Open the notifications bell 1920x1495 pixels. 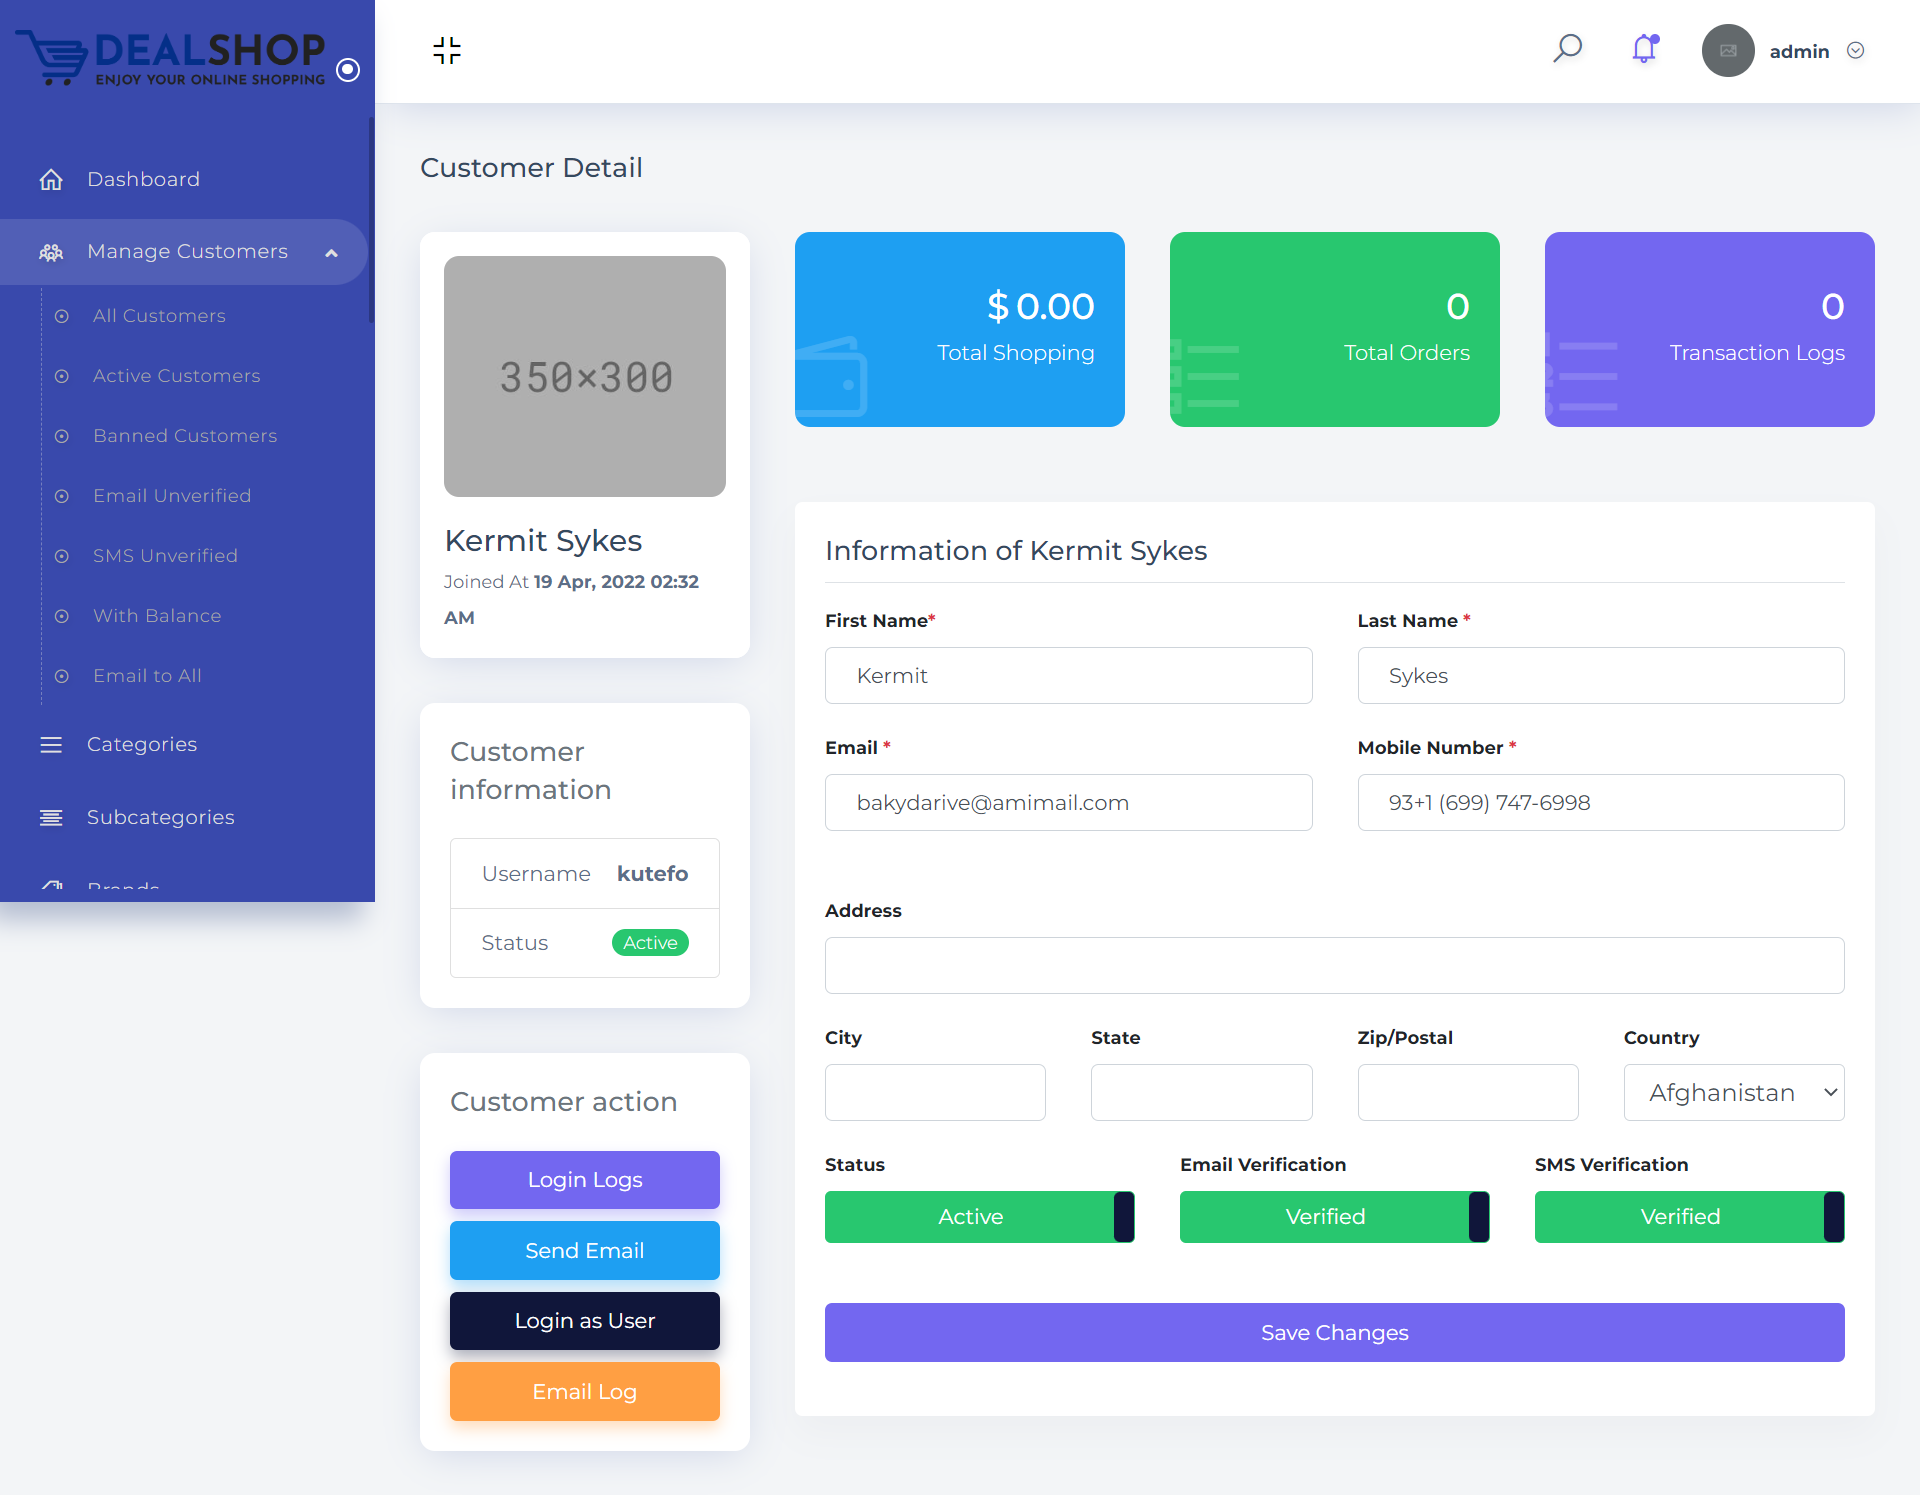1644,49
